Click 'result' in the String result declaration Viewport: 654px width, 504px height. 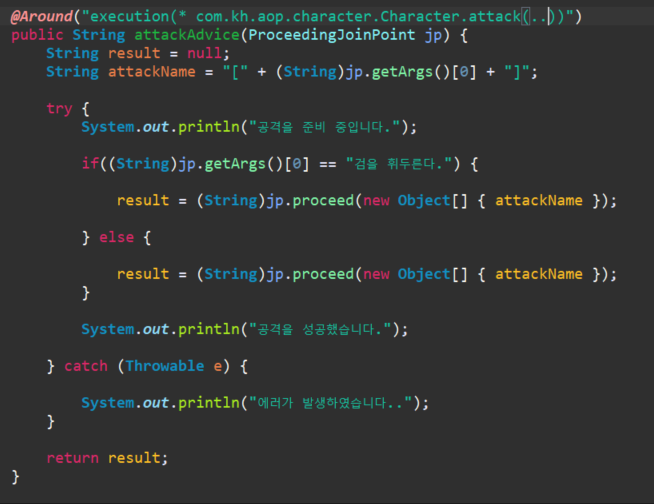(x=134, y=53)
